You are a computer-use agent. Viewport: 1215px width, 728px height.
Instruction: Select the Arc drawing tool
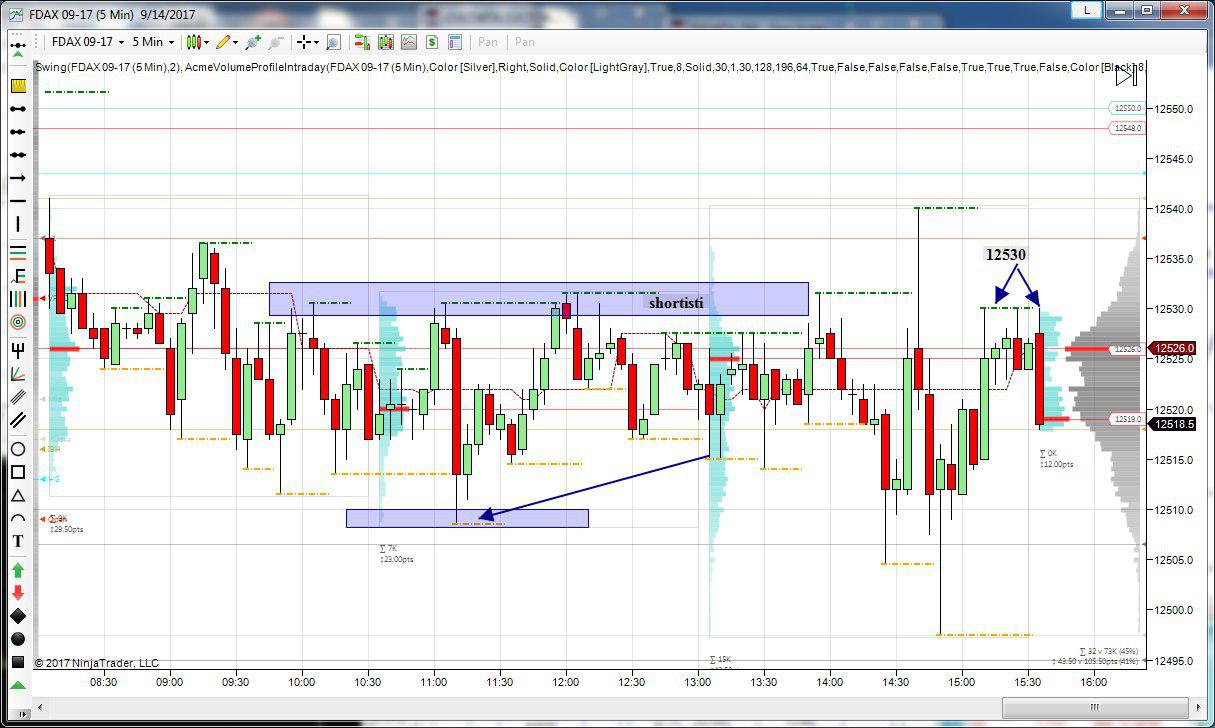pos(17,518)
